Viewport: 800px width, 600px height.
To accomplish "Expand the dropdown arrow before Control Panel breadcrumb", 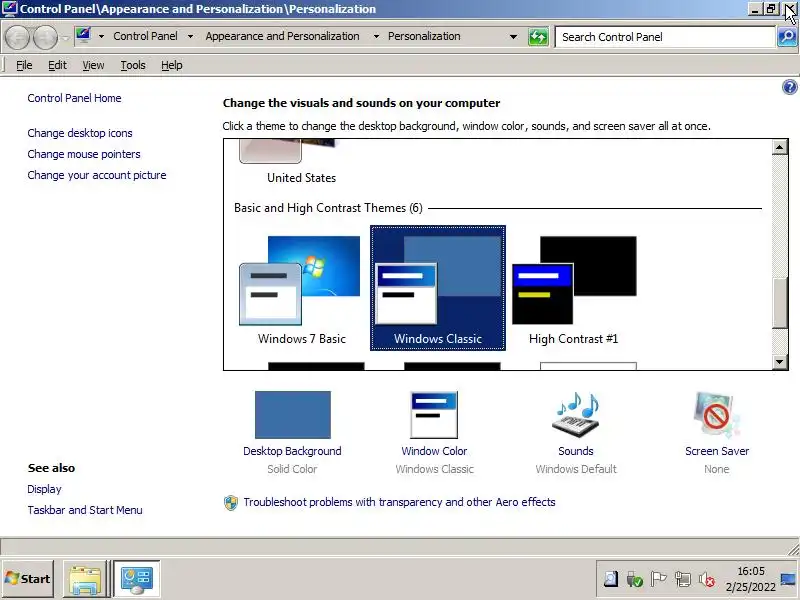I will (101, 37).
